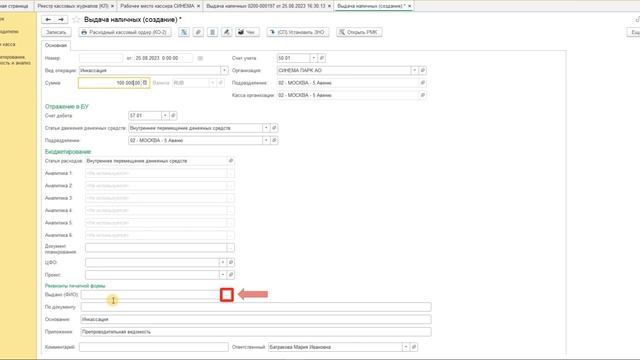640x360 pixels.
Task: Open the ЦФО item with its link icon
Action: pyautogui.click(x=231, y=262)
